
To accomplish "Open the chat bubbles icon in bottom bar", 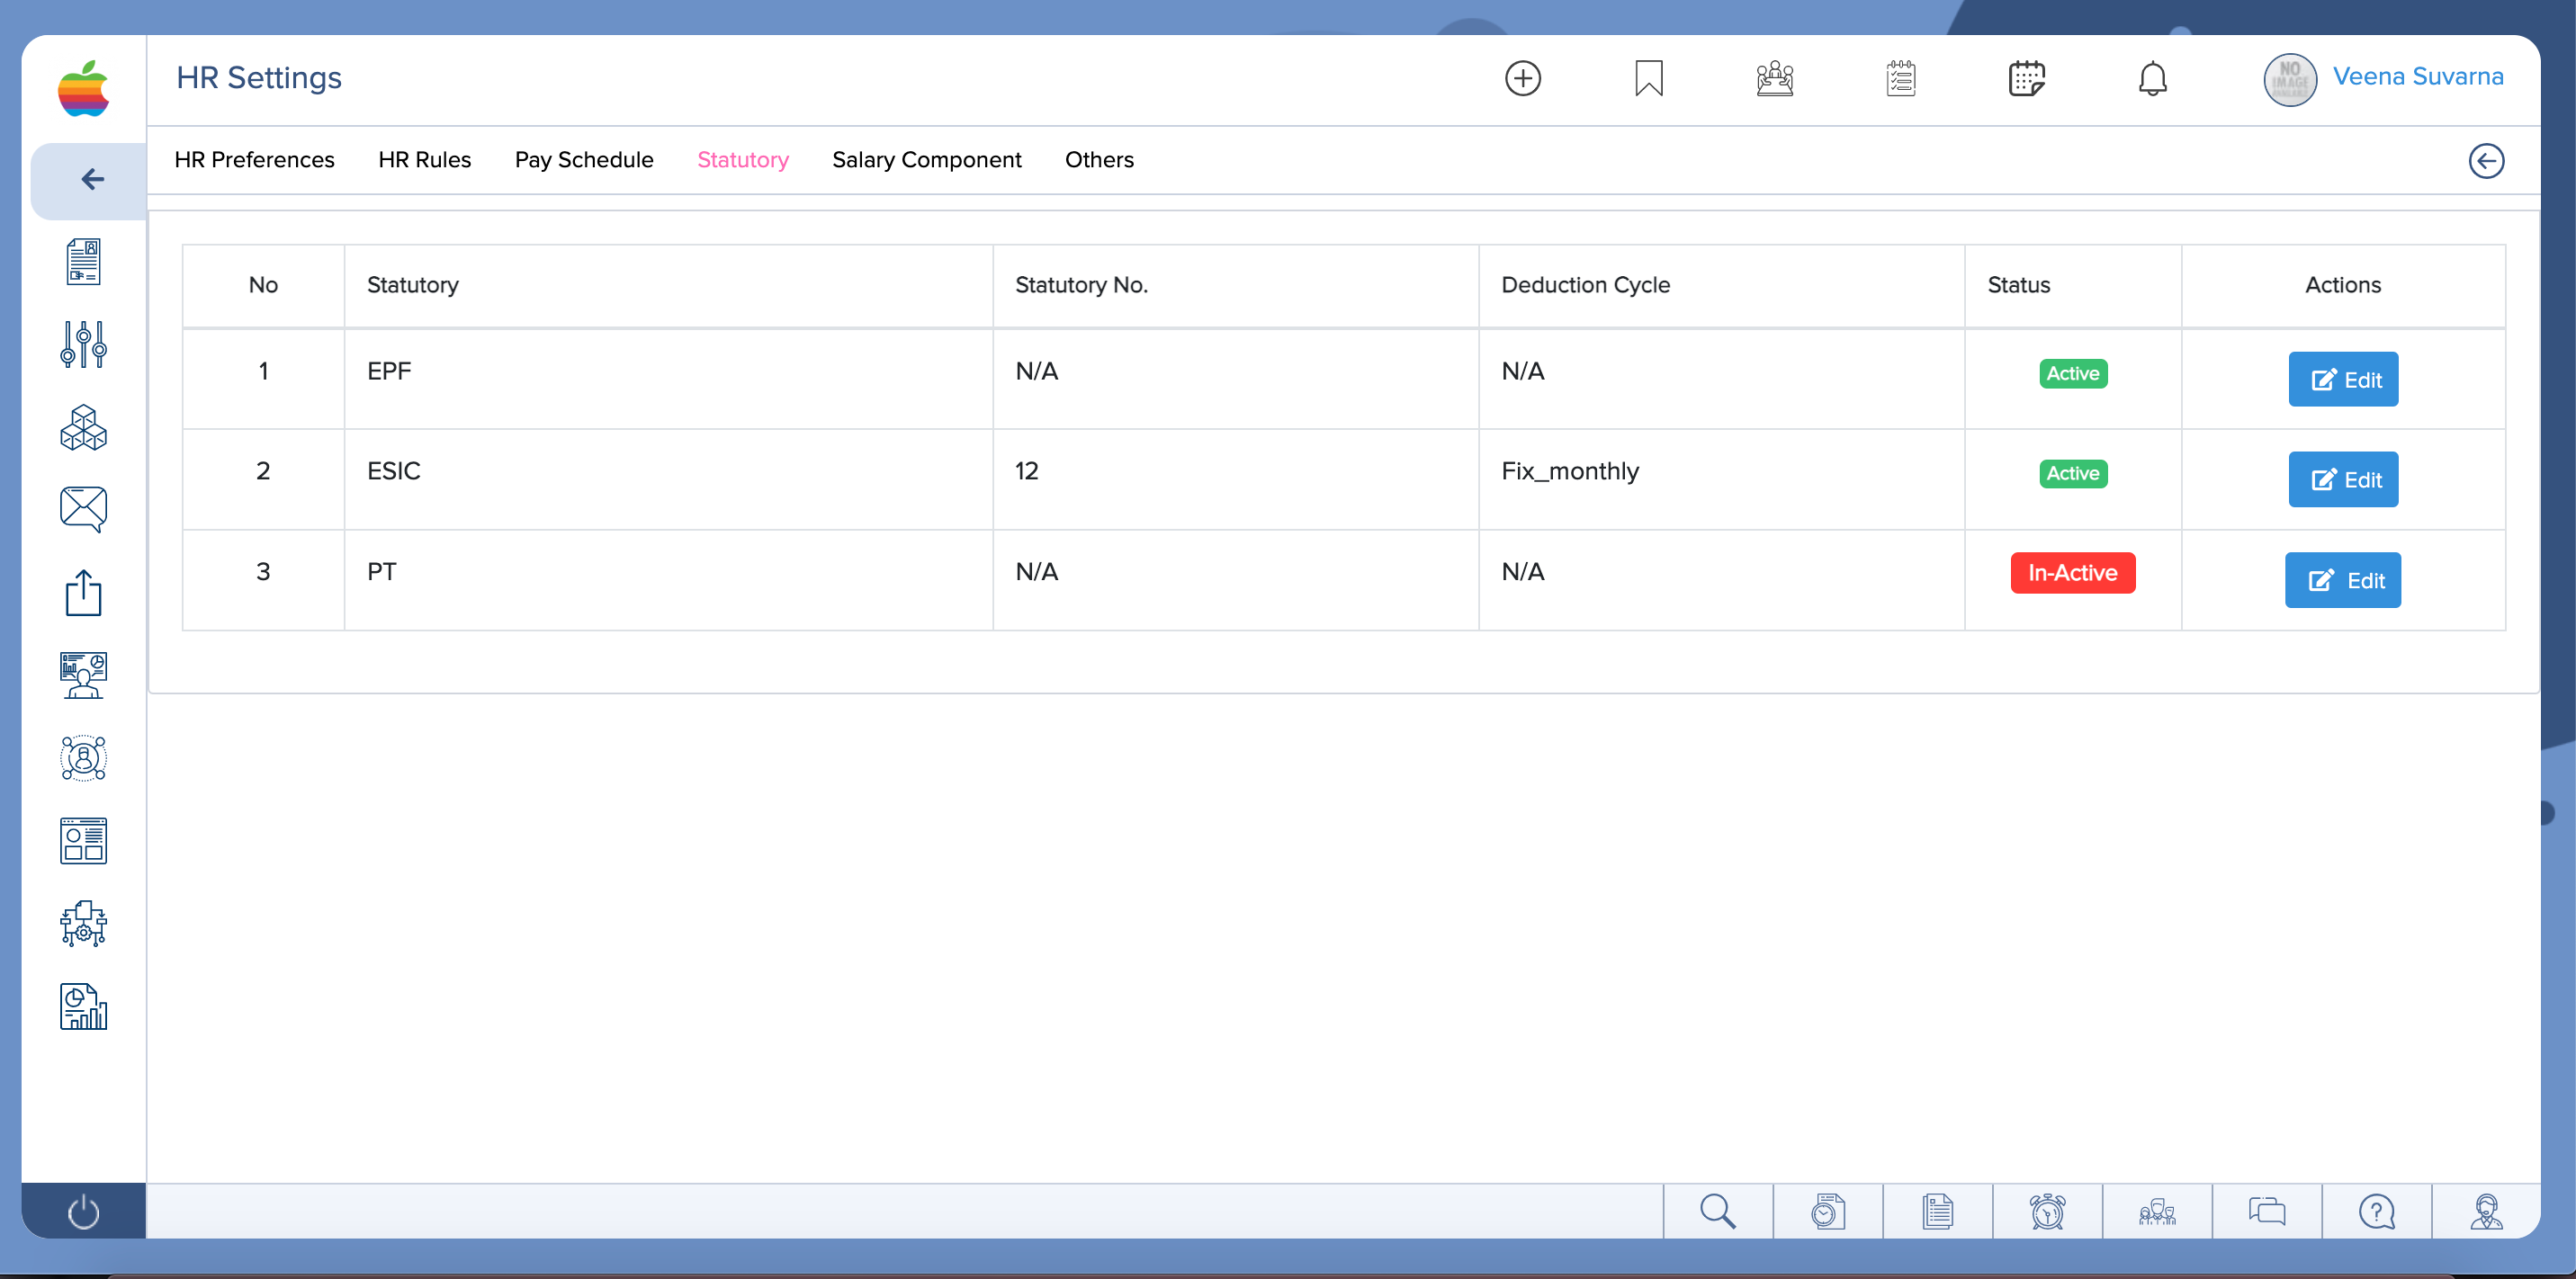I will 2267,1211.
